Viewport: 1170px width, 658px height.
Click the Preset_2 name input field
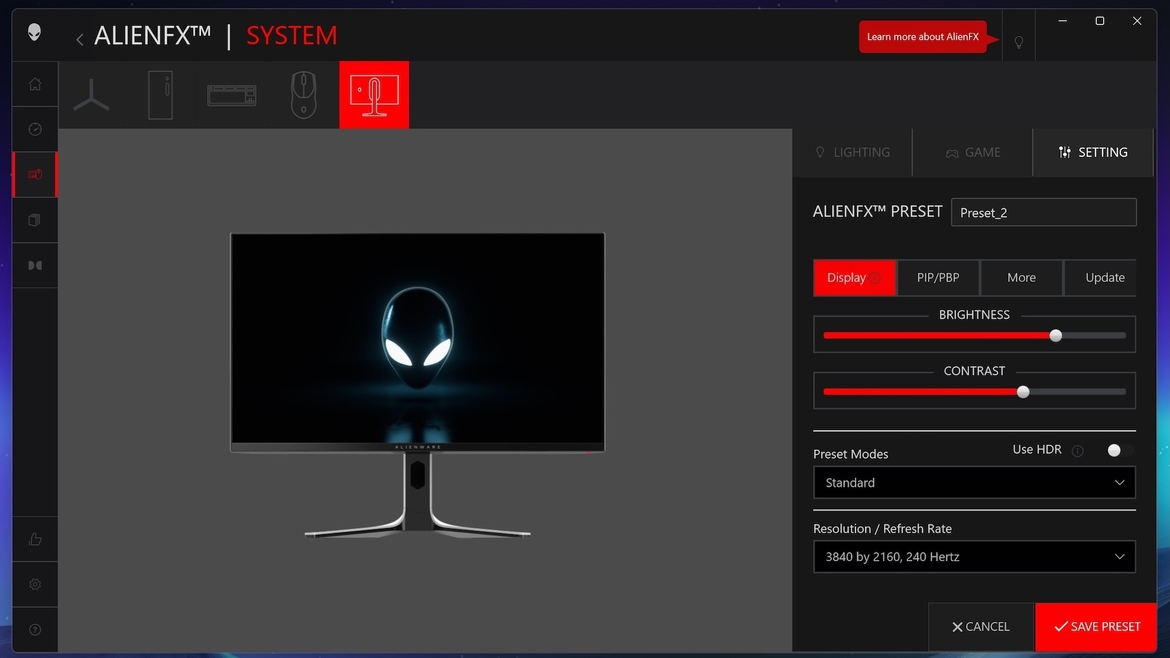coord(1044,213)
